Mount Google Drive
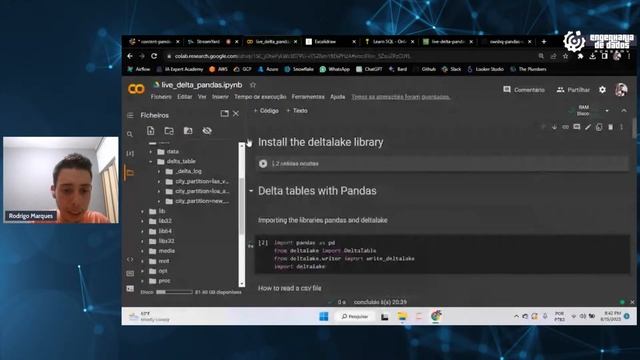 pyautogui.click(x=188, y=131)
